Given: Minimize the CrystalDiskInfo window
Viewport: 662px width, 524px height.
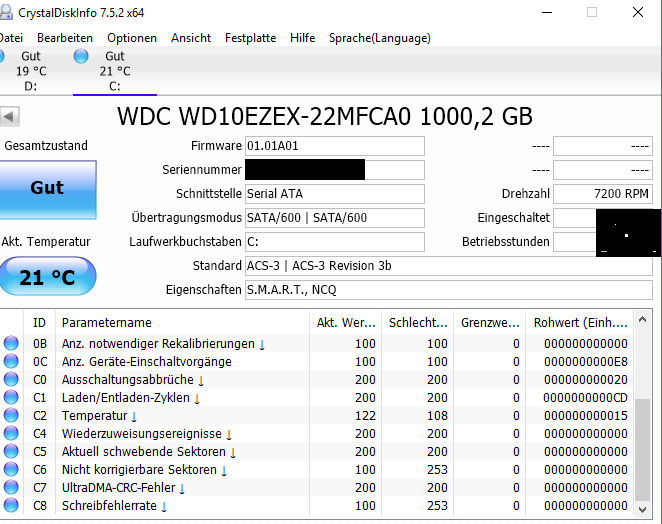Looking at the screenshot, I should tap(547, 13).
